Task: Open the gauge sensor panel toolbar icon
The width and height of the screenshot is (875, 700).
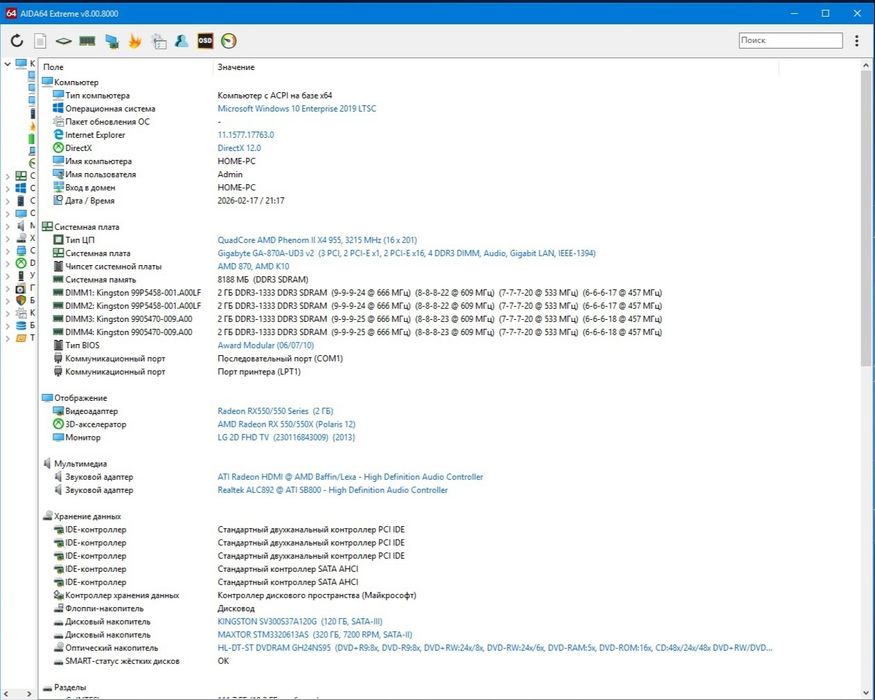Action: coord(229,41)
